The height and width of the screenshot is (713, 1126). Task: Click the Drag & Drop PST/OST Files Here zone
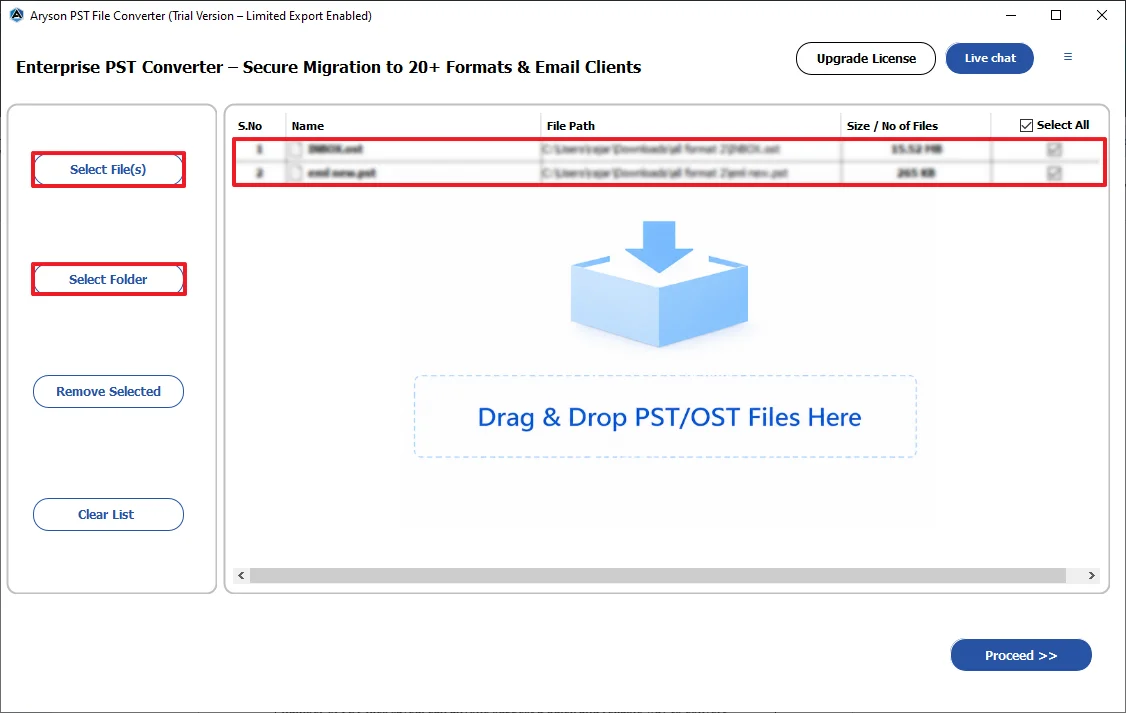(x=666, y=416)
